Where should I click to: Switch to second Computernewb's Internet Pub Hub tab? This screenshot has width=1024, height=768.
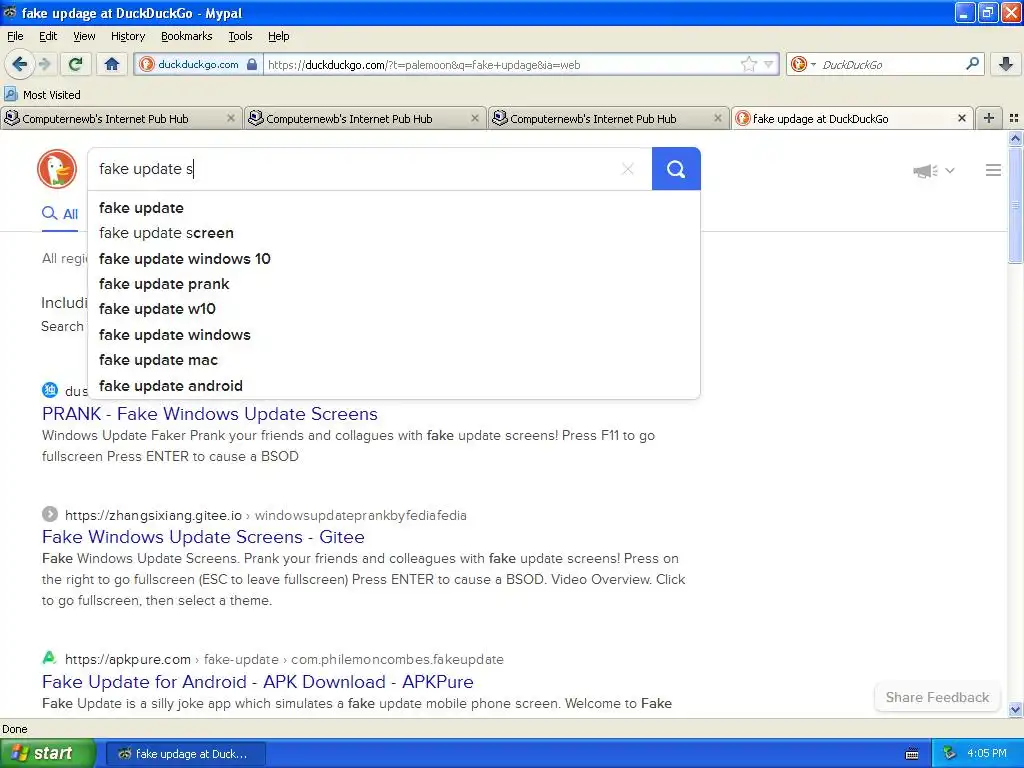pos(365,118)
